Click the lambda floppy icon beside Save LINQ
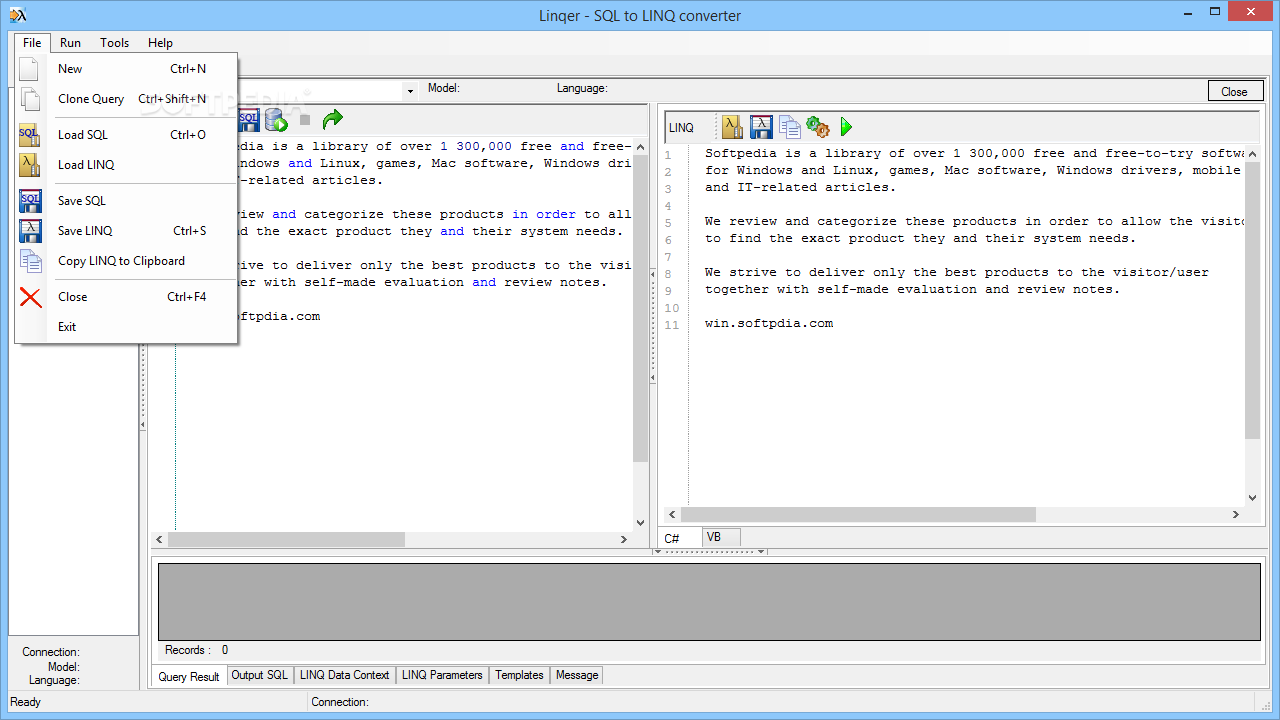1280x720 pixels. click(31, 231)
